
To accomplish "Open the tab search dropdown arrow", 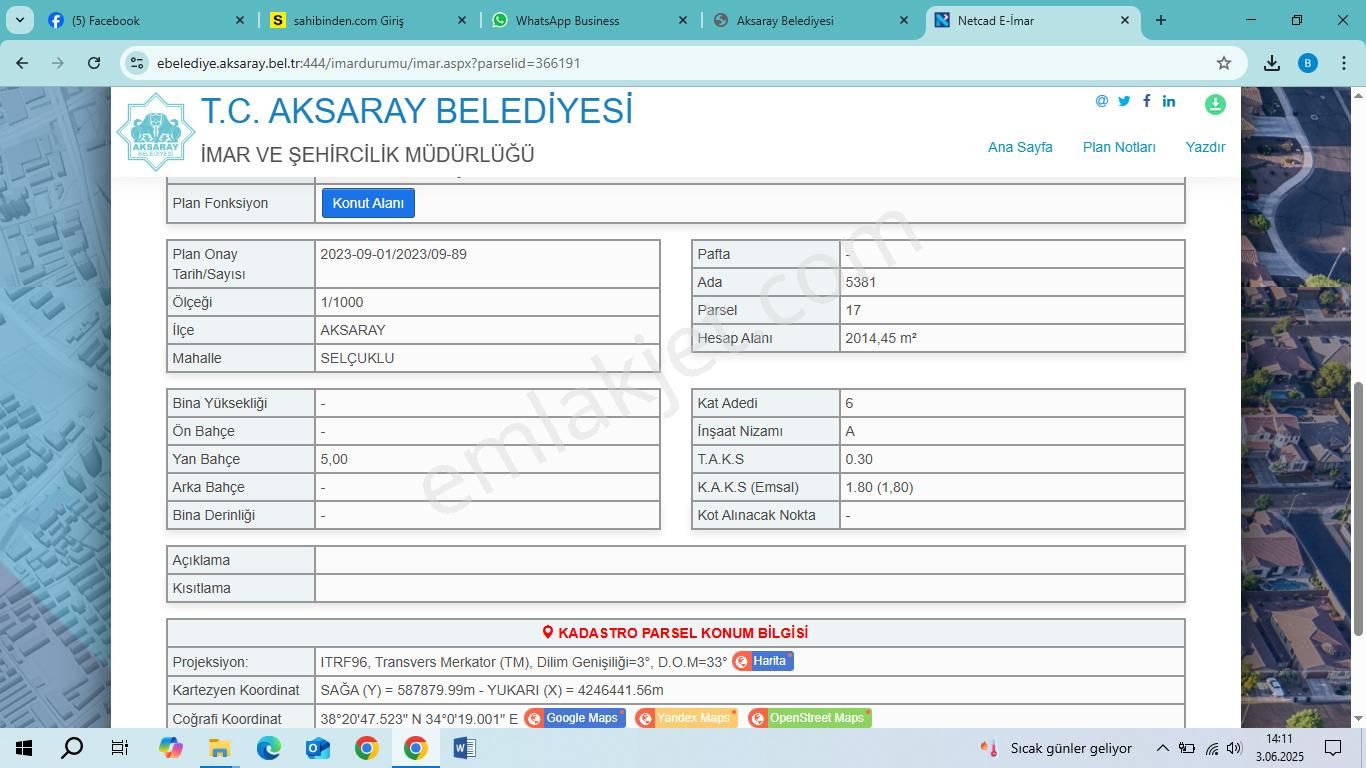I will (20, 20).
